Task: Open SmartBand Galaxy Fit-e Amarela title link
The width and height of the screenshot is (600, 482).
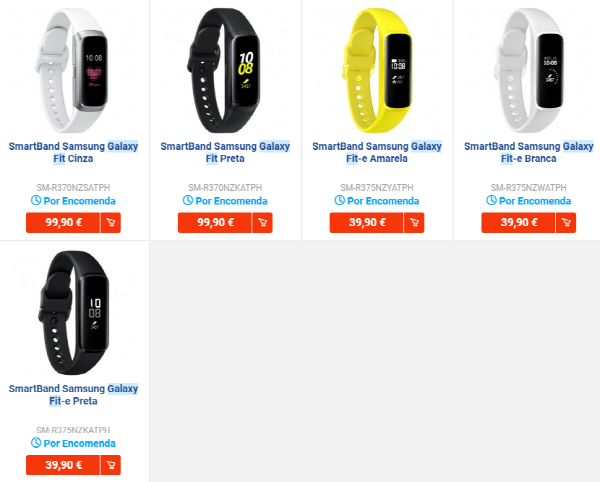Action: [377, 152]
